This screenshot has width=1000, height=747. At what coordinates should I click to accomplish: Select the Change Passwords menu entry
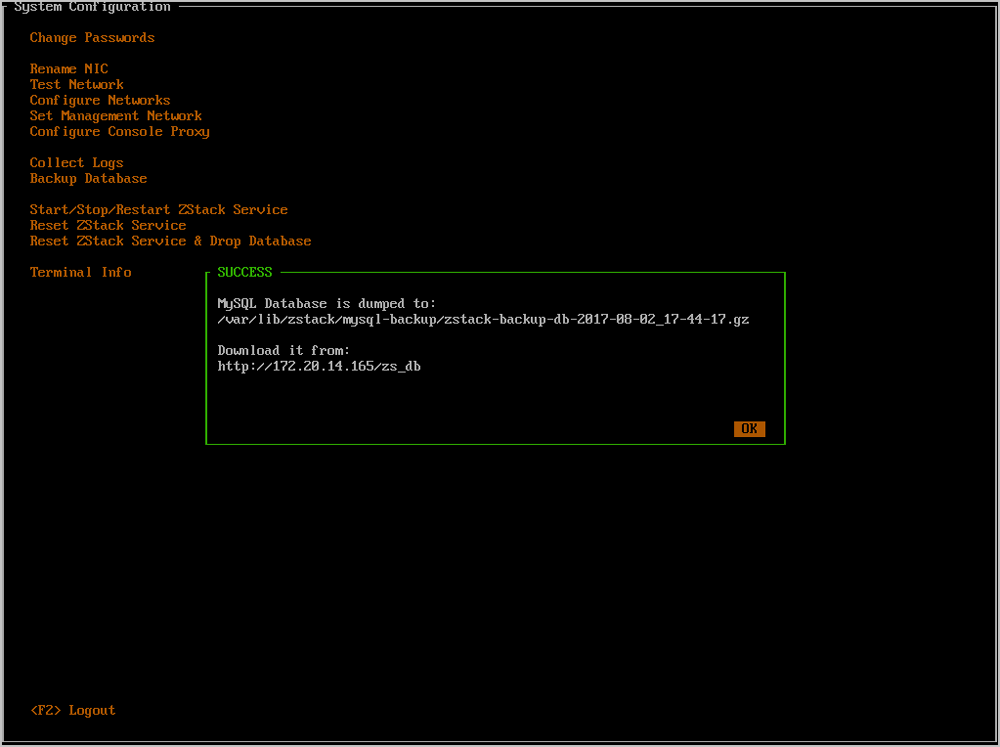click(92, 38)
